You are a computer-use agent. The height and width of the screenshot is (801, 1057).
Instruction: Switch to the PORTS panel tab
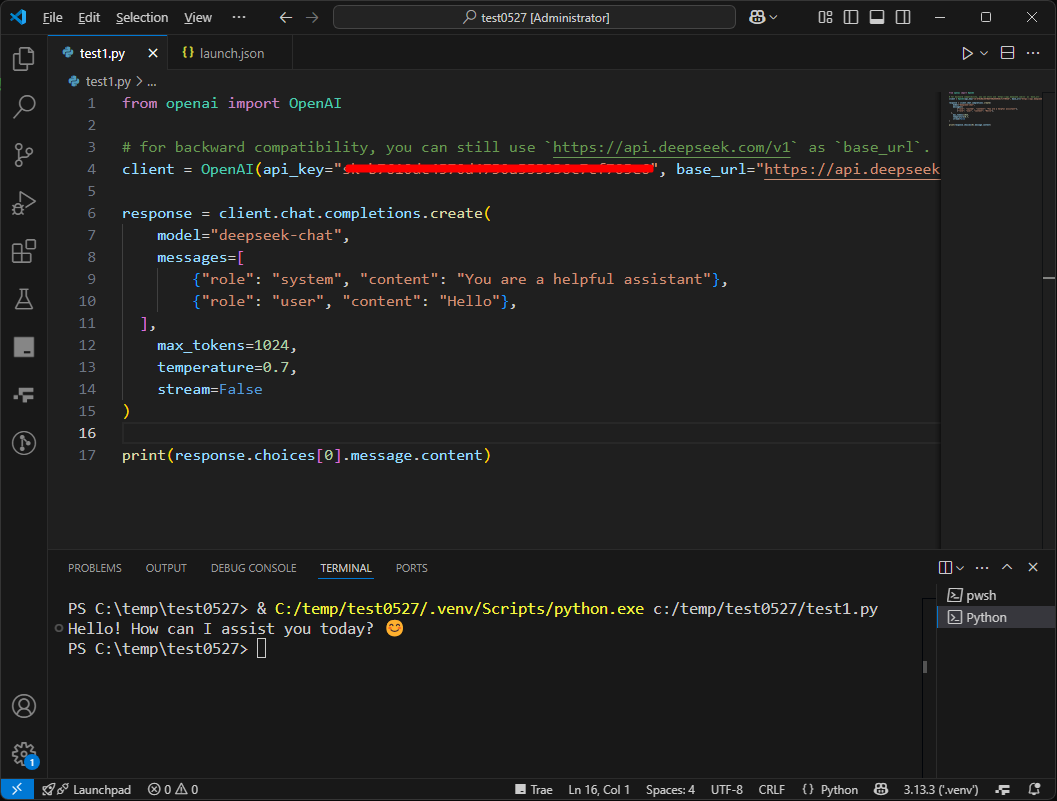pos(411,568)
